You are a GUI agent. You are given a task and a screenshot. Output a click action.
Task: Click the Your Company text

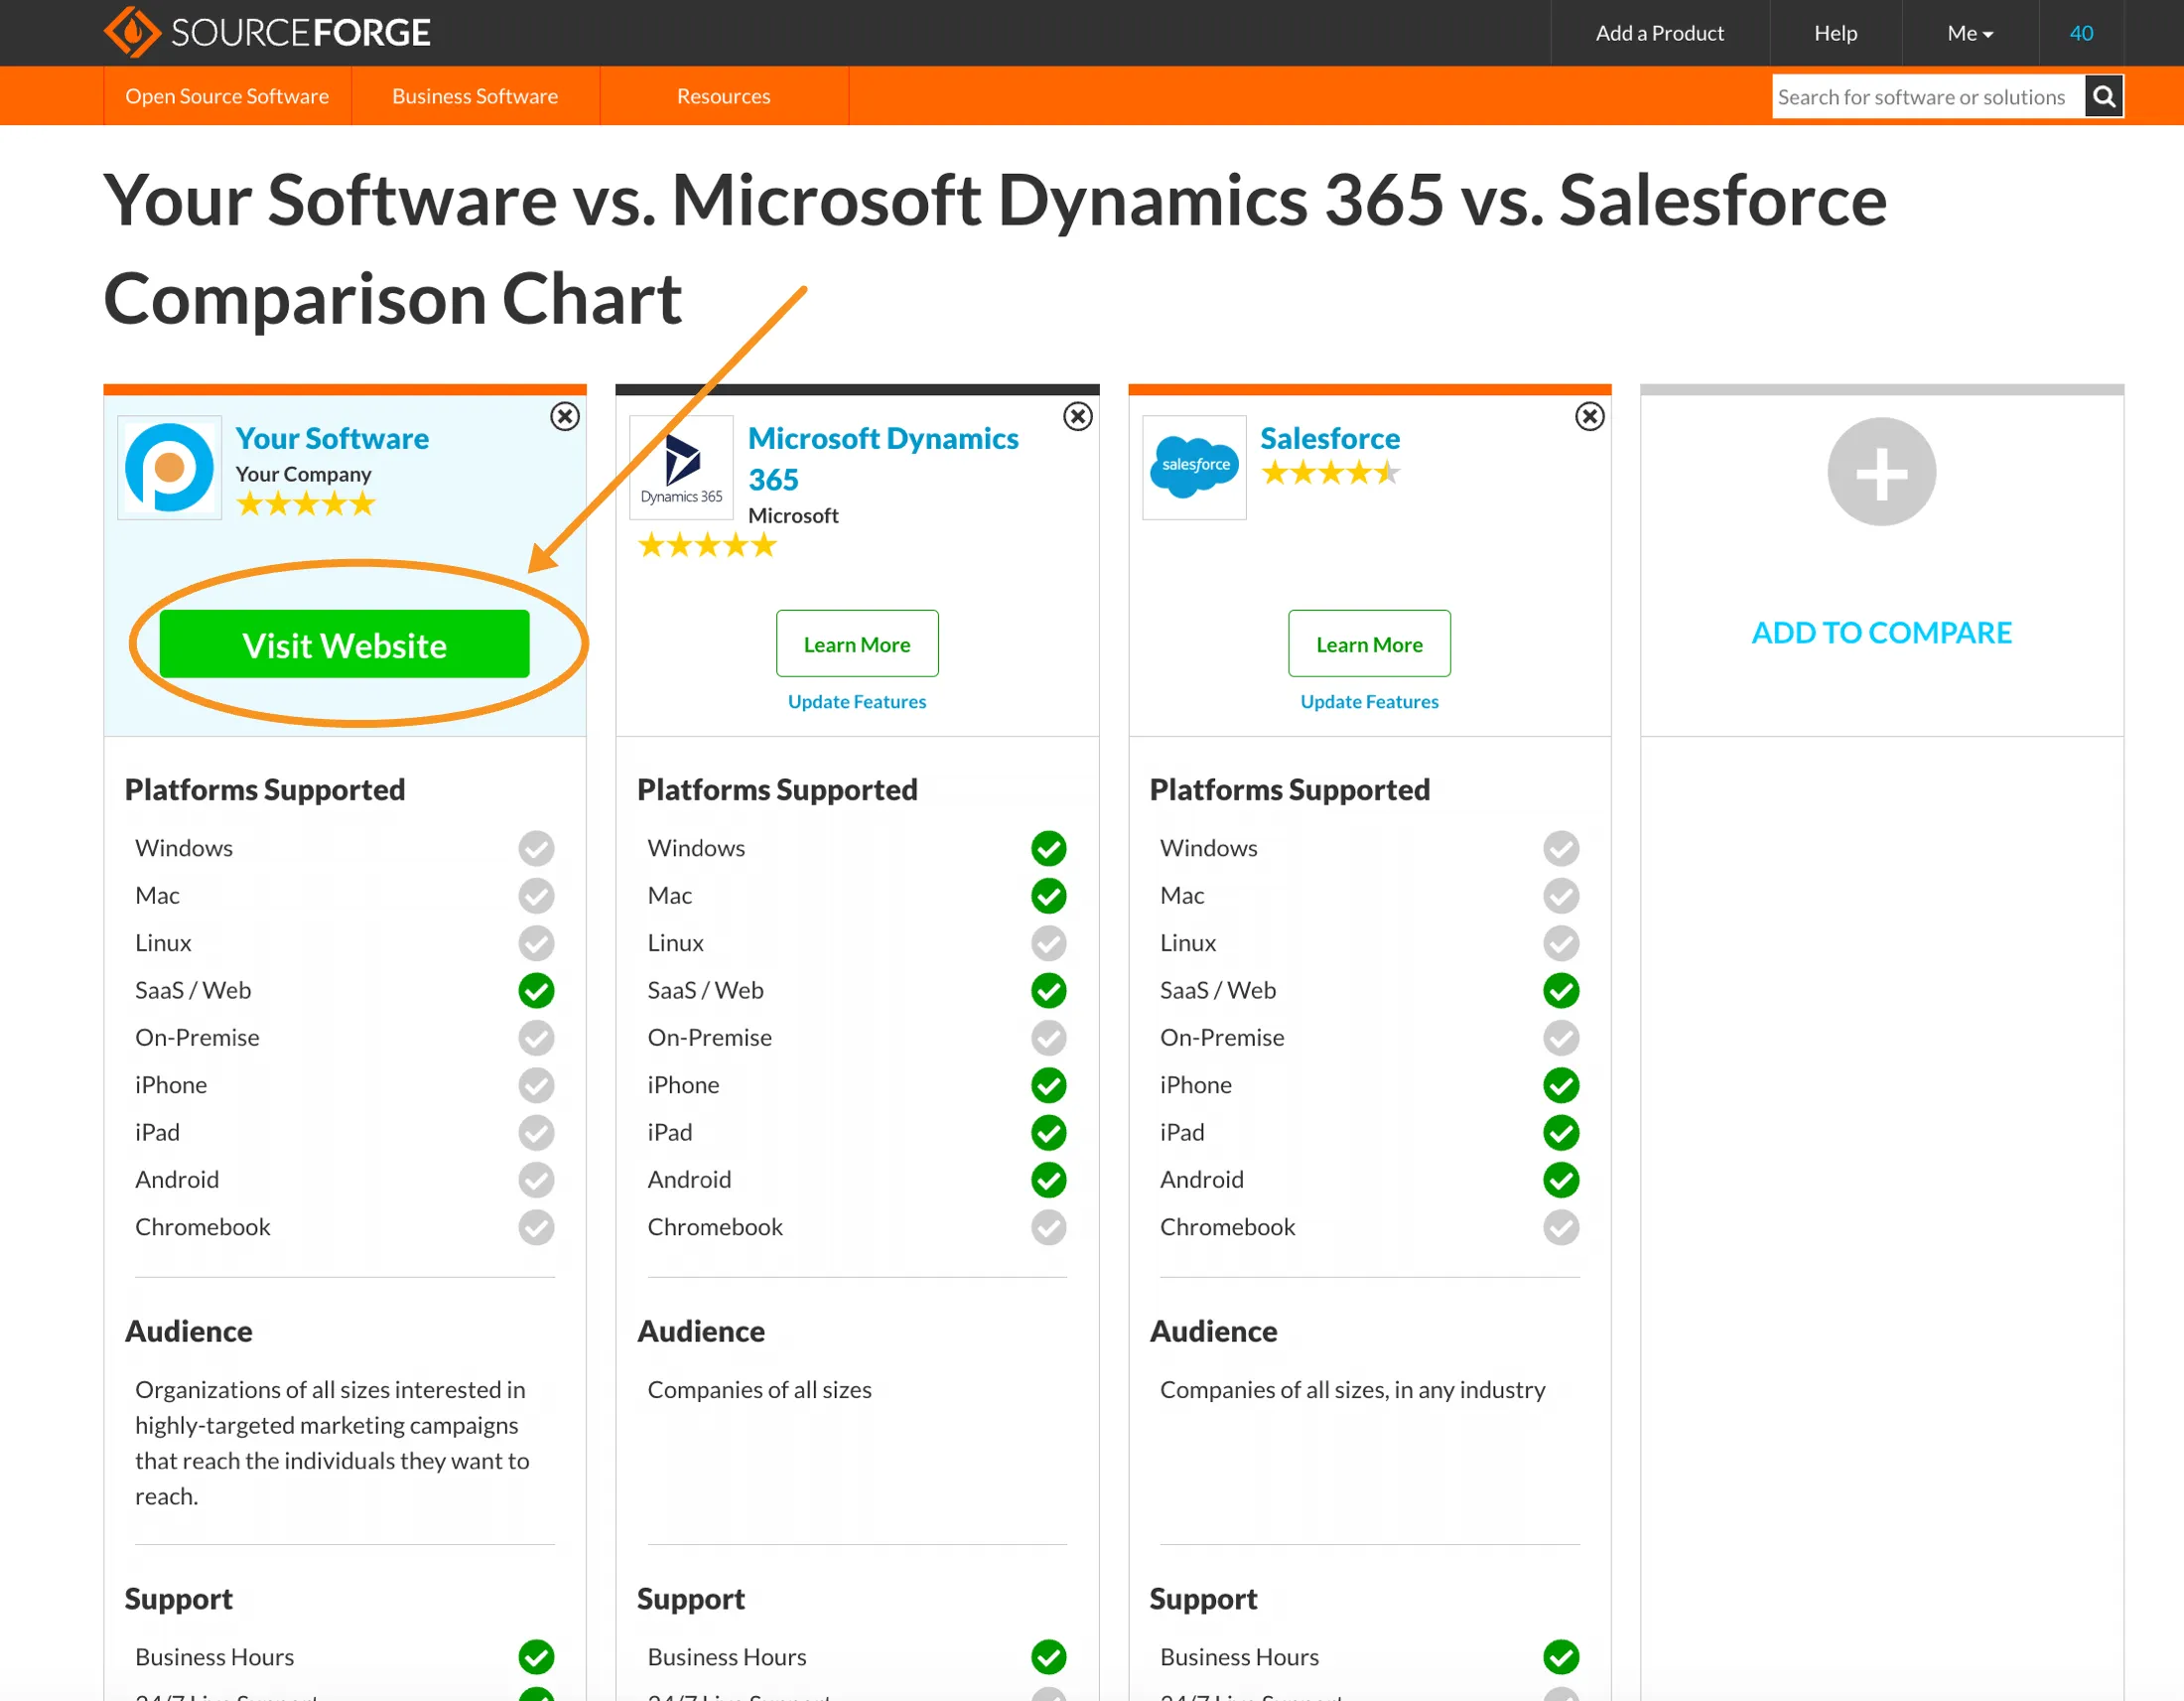tap(303, 474)
